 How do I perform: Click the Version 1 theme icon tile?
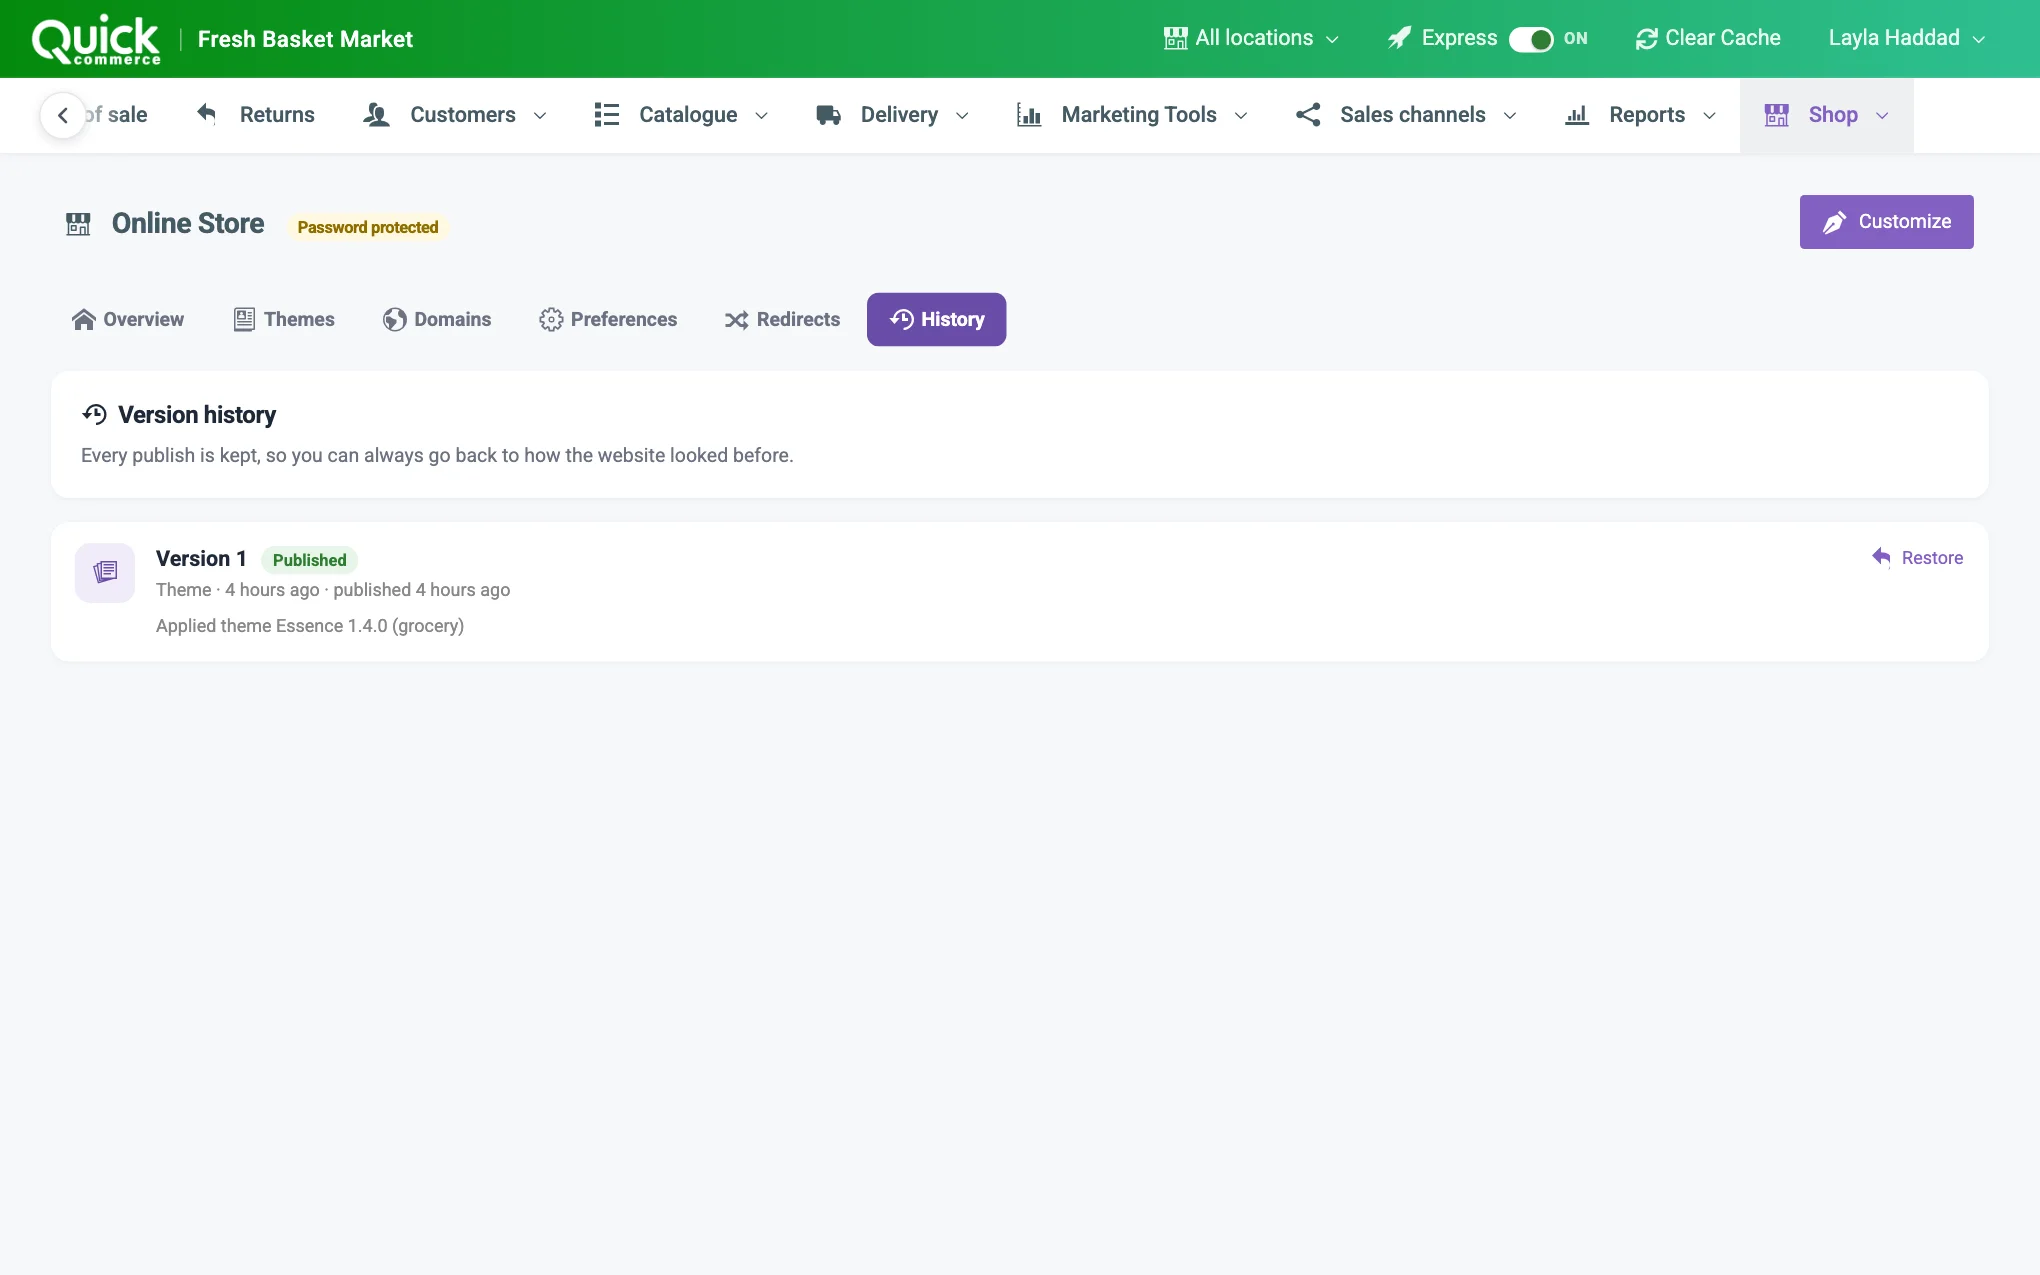pos(105,572)
